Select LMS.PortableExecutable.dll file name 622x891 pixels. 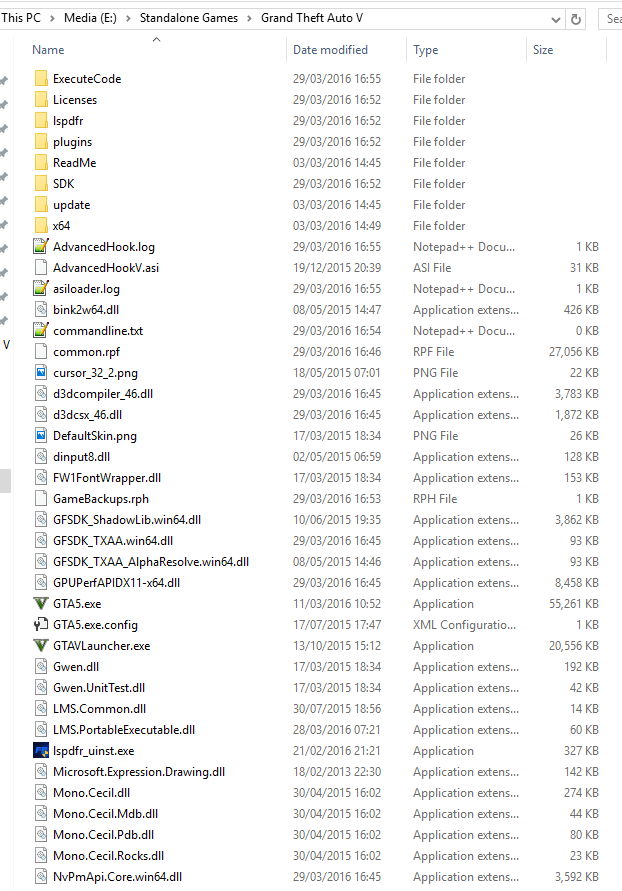click(x=124, y=730)
